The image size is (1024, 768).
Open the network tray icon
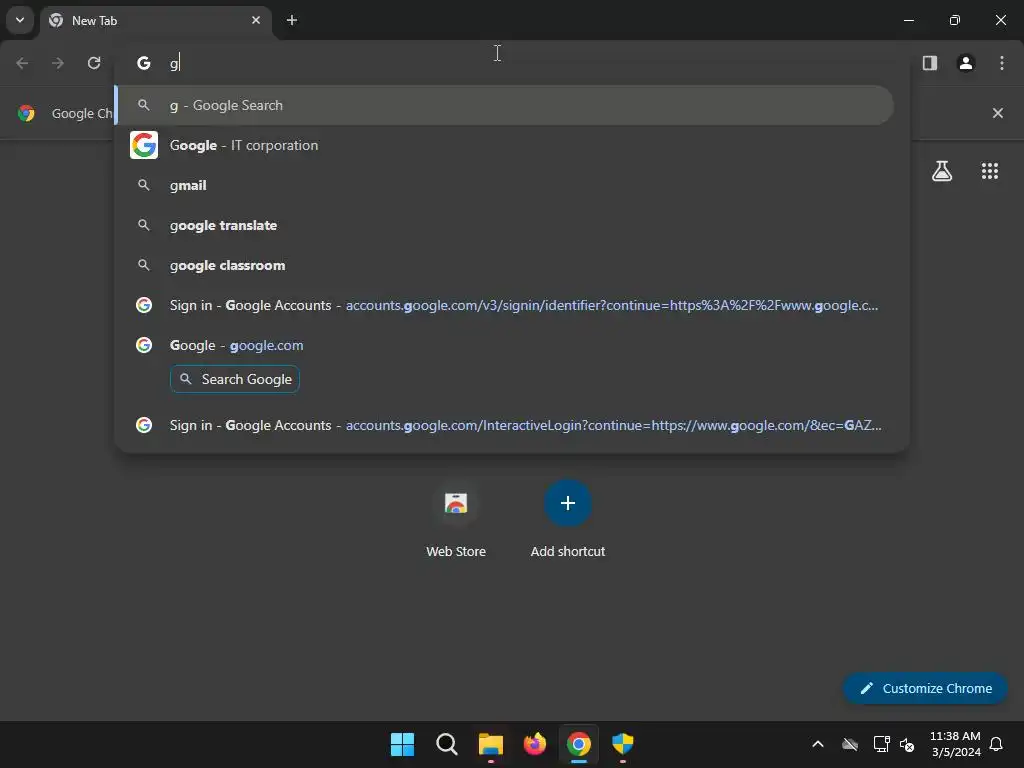click(x=882, y=744)
